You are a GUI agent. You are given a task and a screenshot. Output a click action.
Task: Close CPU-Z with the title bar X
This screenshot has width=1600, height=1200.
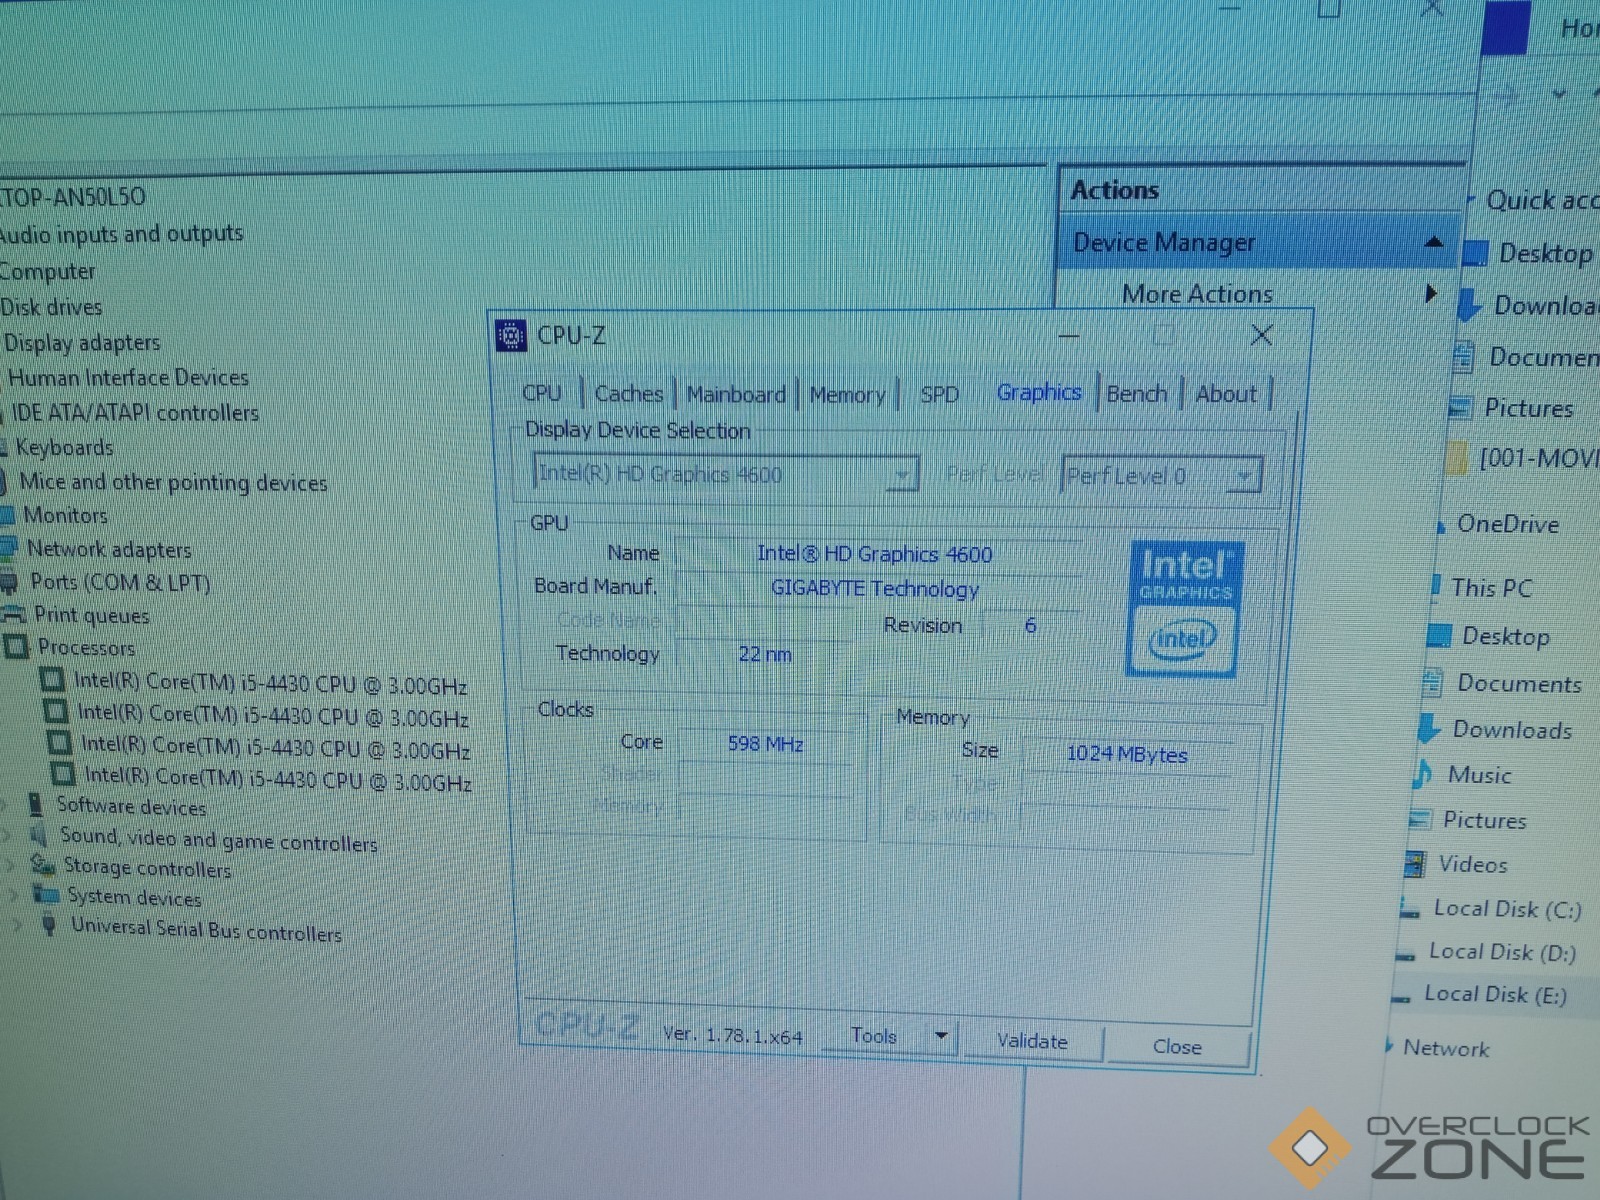click(1262, 336)
